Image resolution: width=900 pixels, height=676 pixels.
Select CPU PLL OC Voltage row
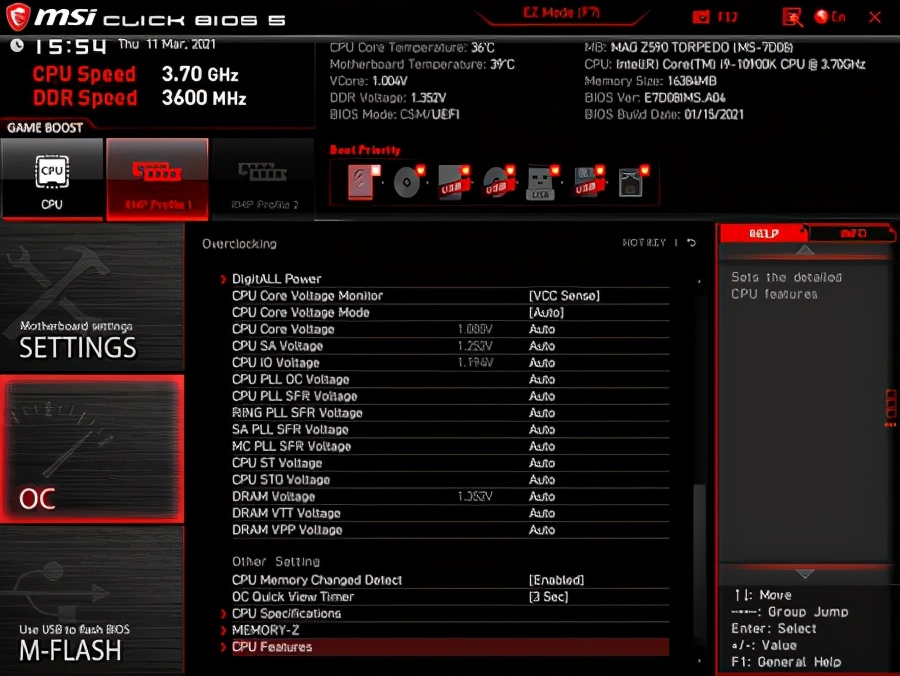(451, 379)
